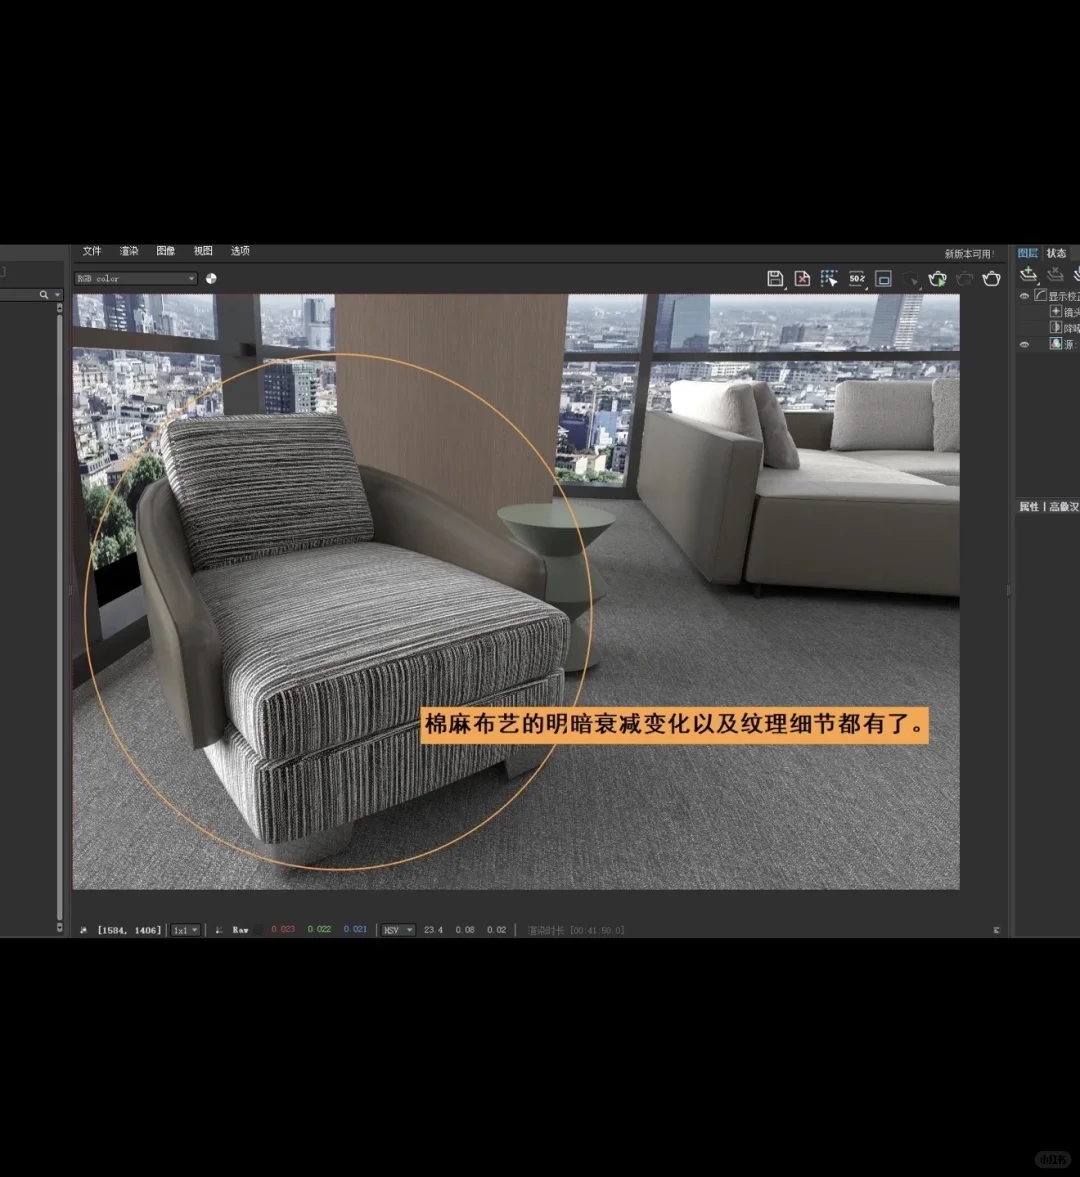Open the HSV color mode dropdown
This screenshot has height=1177, width=1080.
coord(398,930)
